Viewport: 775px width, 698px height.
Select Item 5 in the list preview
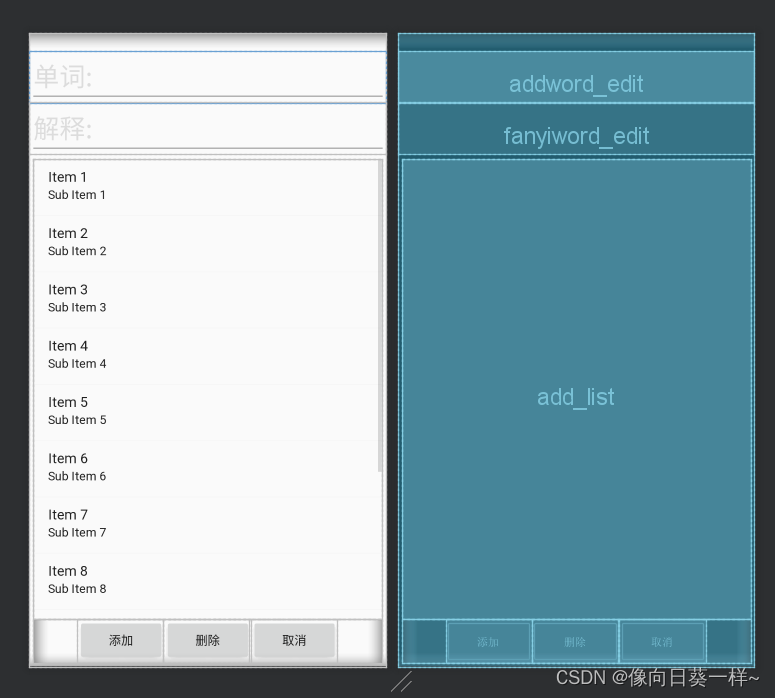click(x=205, y=411)
